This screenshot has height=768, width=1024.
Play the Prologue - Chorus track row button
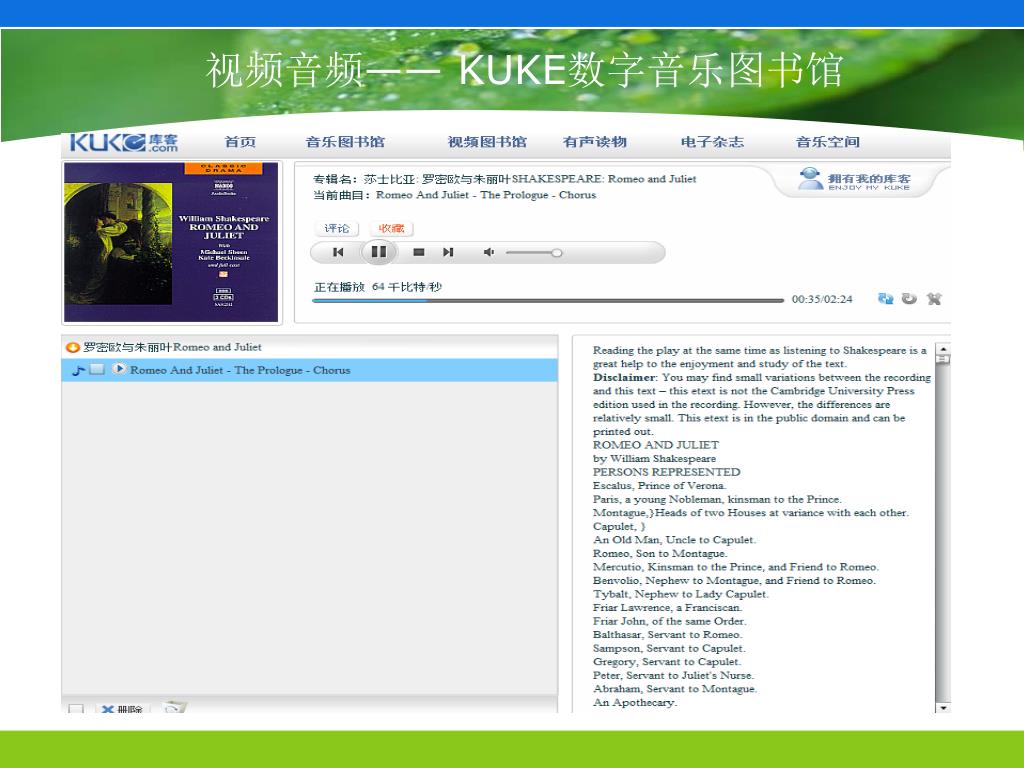click(119, 369)
